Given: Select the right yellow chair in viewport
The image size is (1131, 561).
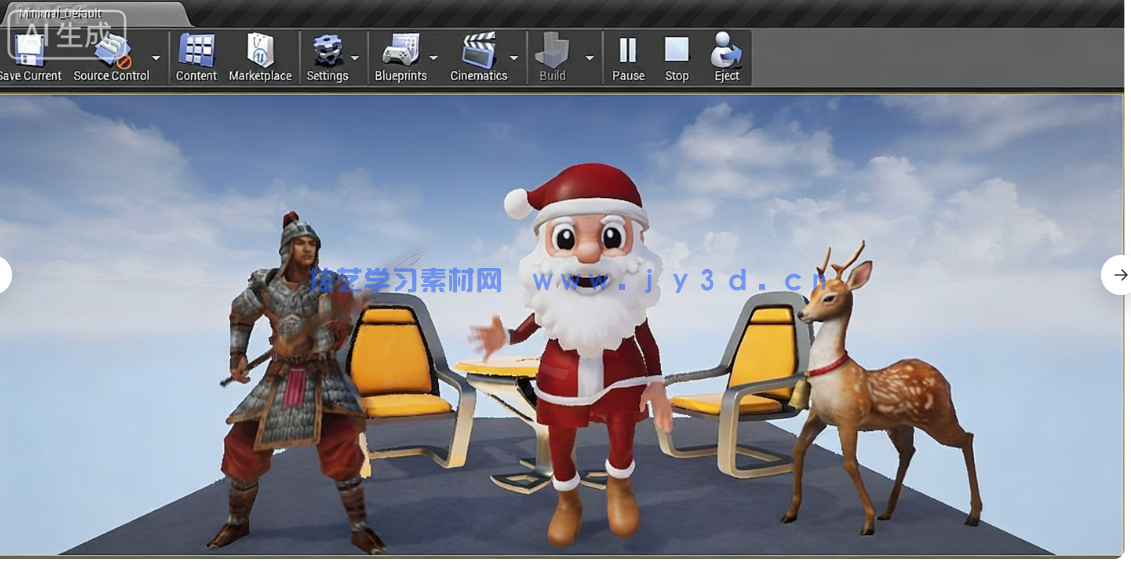Looking at the screenshot, I should point(739,382).
